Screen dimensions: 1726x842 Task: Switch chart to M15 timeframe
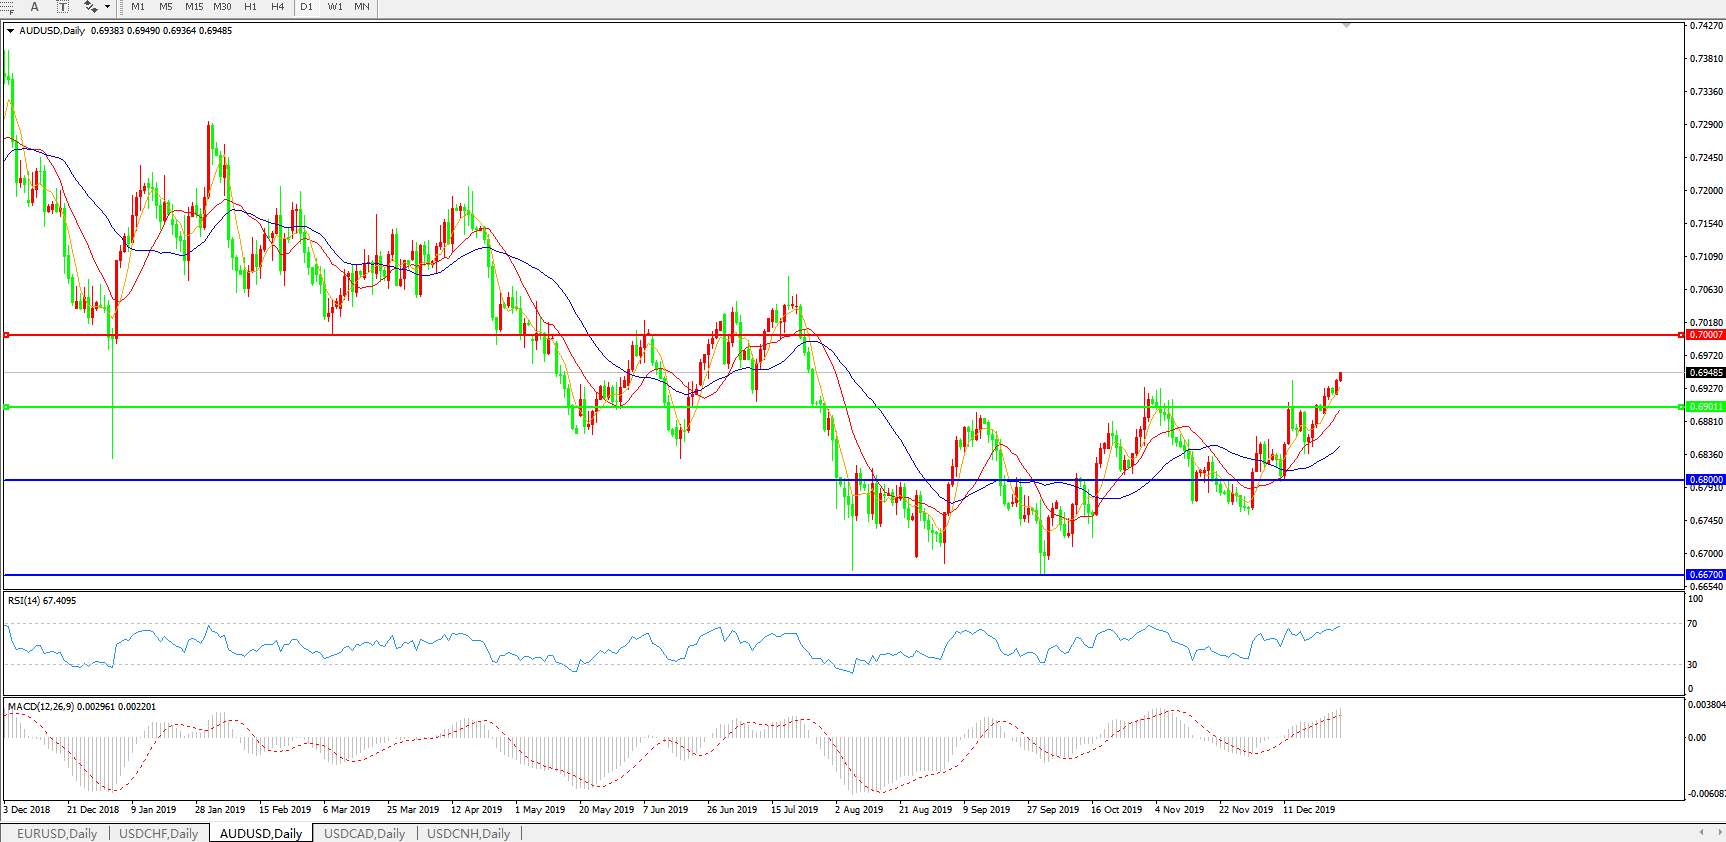point(194,7)
